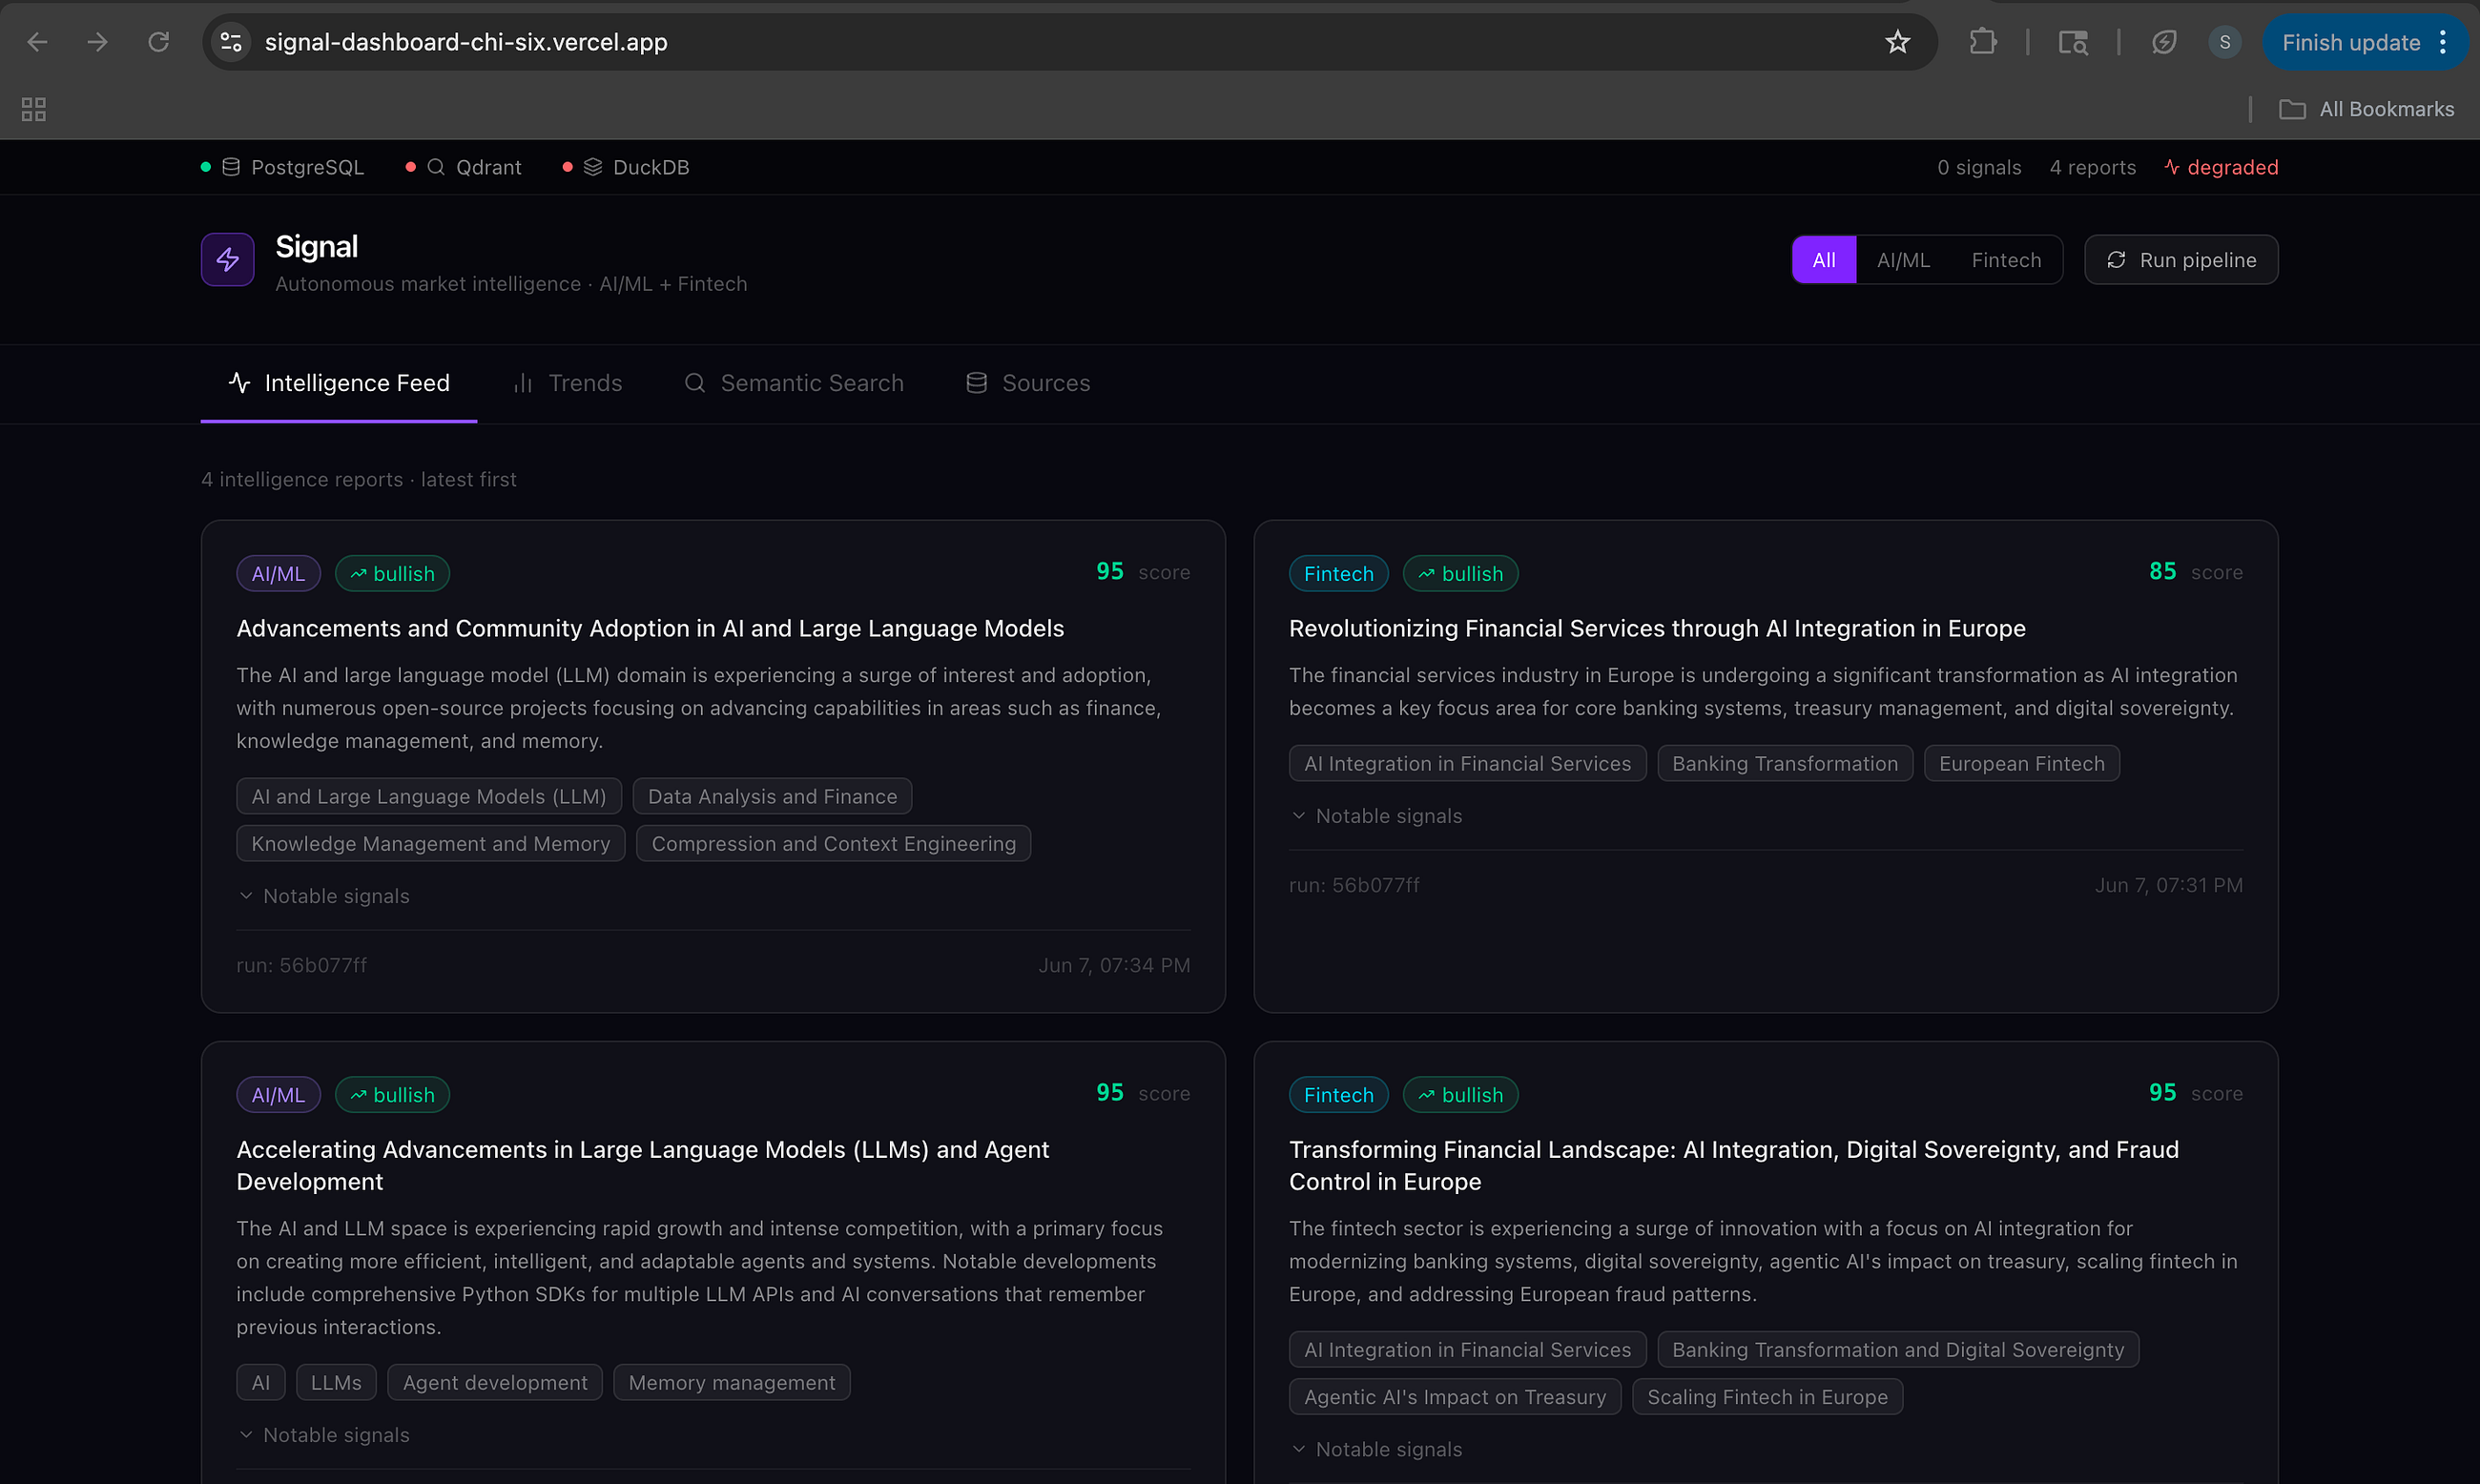Click the lightning performance icon in toolbar

(2164, 42)
